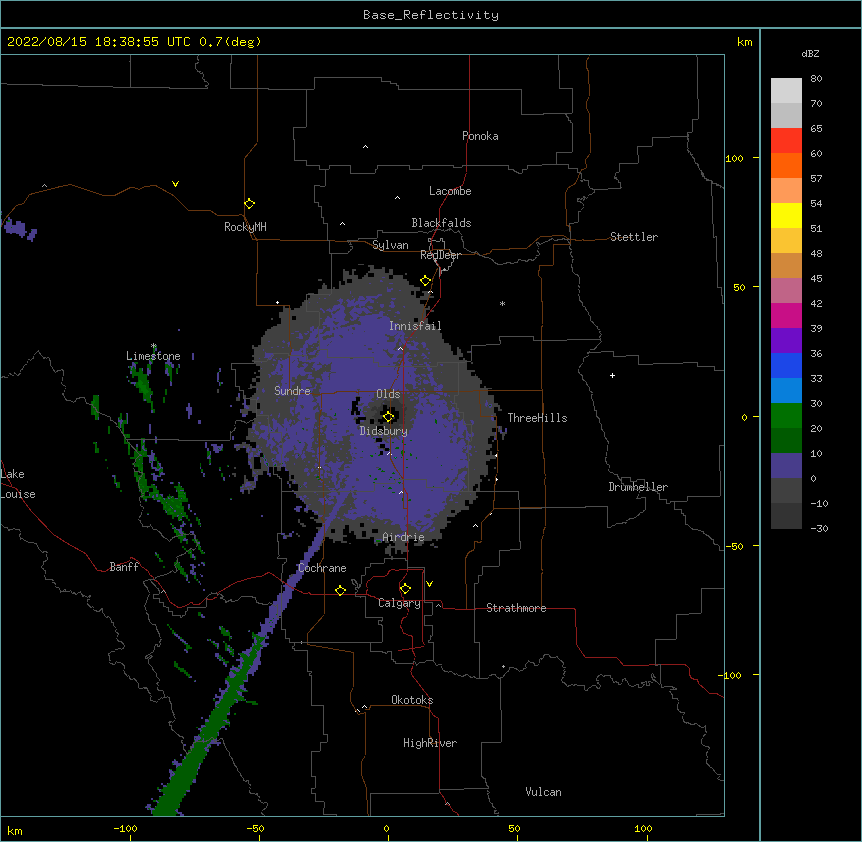Click the Base_Reflectivity title
This screenshot has height=842, width=862.
[x=431, y=15]
